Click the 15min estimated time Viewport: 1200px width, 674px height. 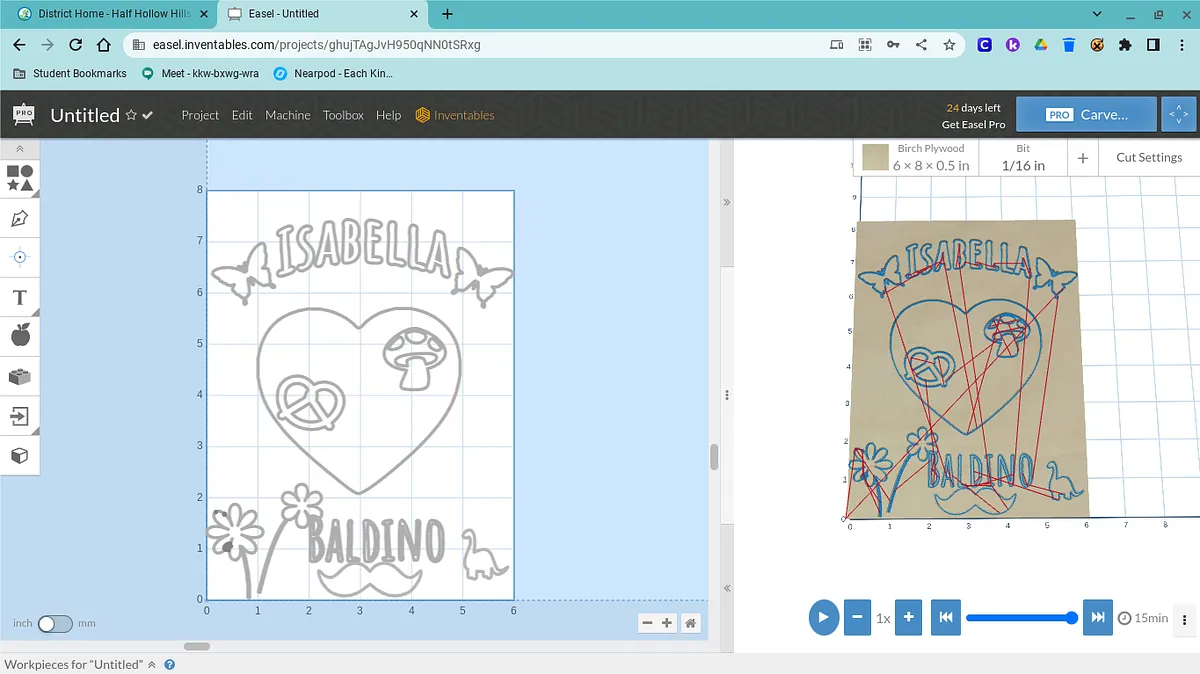1143,618
